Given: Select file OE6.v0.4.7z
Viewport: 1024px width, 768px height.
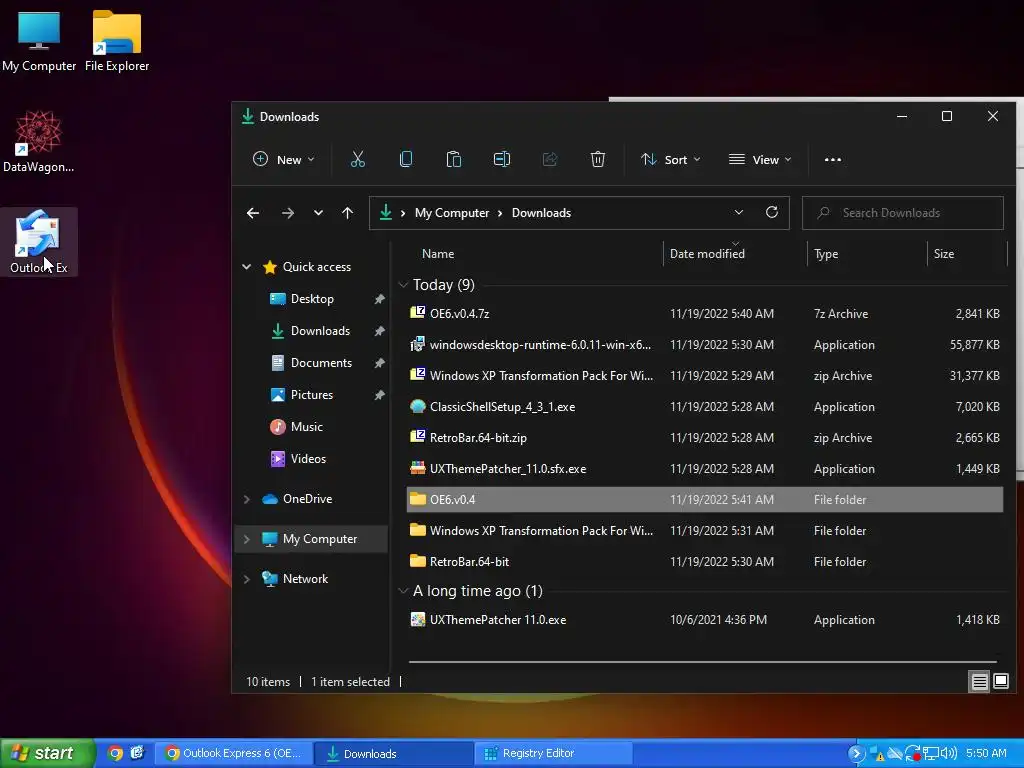Looking at the screenshot, I should 705,313.
